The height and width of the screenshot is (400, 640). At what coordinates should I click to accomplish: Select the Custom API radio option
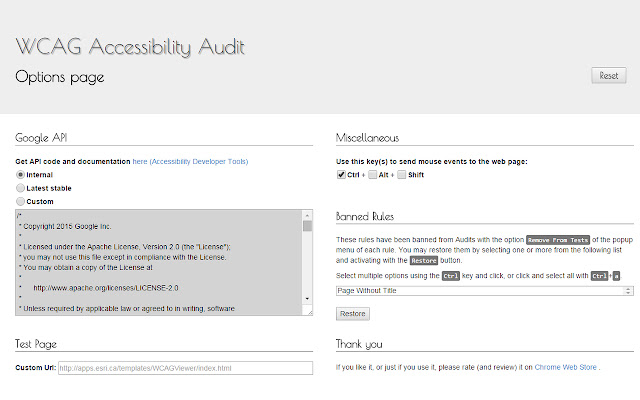(21, 201)
